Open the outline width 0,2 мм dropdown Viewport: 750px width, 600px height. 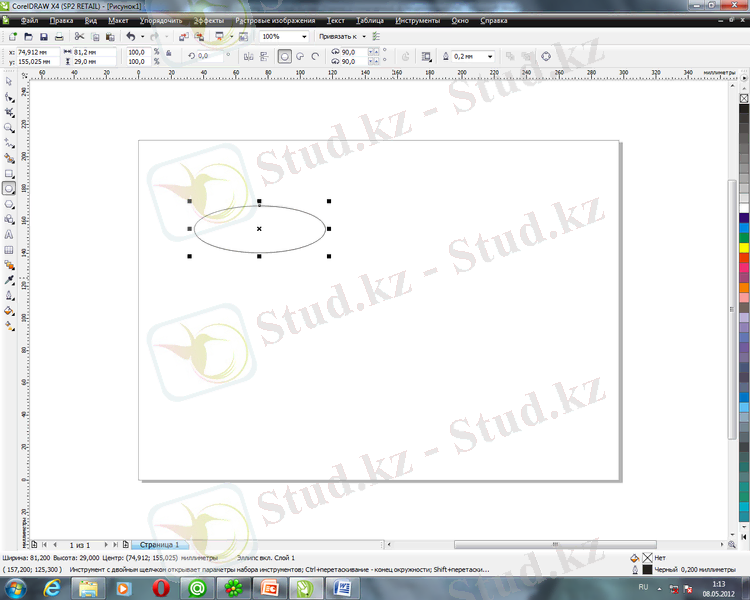(x=490, y=56)
